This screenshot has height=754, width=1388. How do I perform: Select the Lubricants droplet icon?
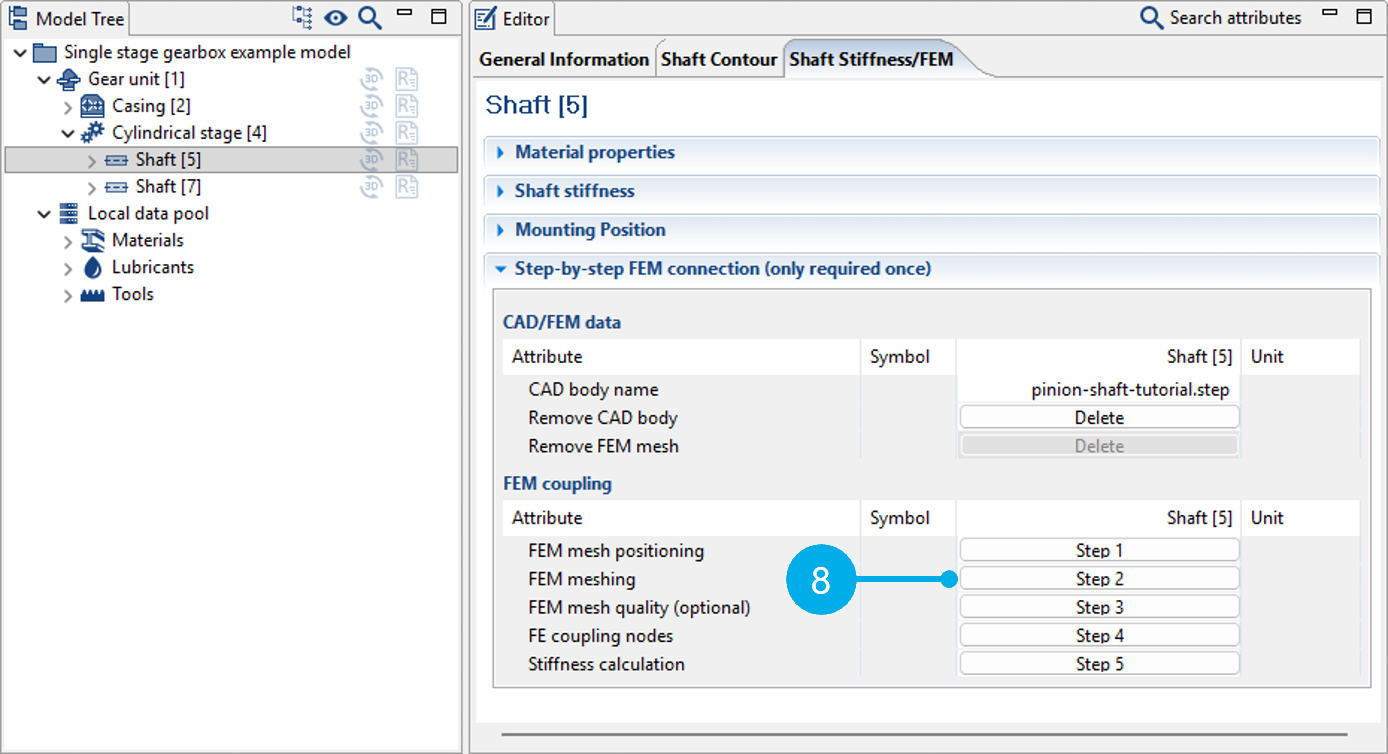pyautogui.click(x=93, y=267)
